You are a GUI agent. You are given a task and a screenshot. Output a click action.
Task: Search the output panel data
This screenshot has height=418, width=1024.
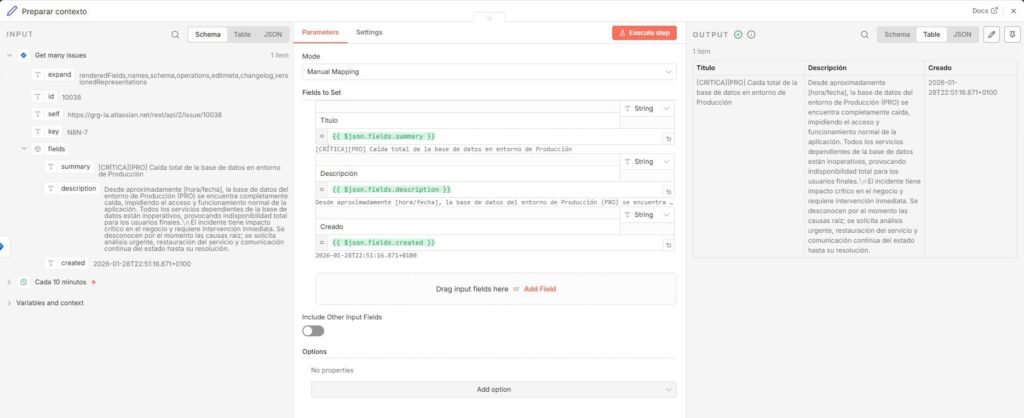[x=865, y=35]
